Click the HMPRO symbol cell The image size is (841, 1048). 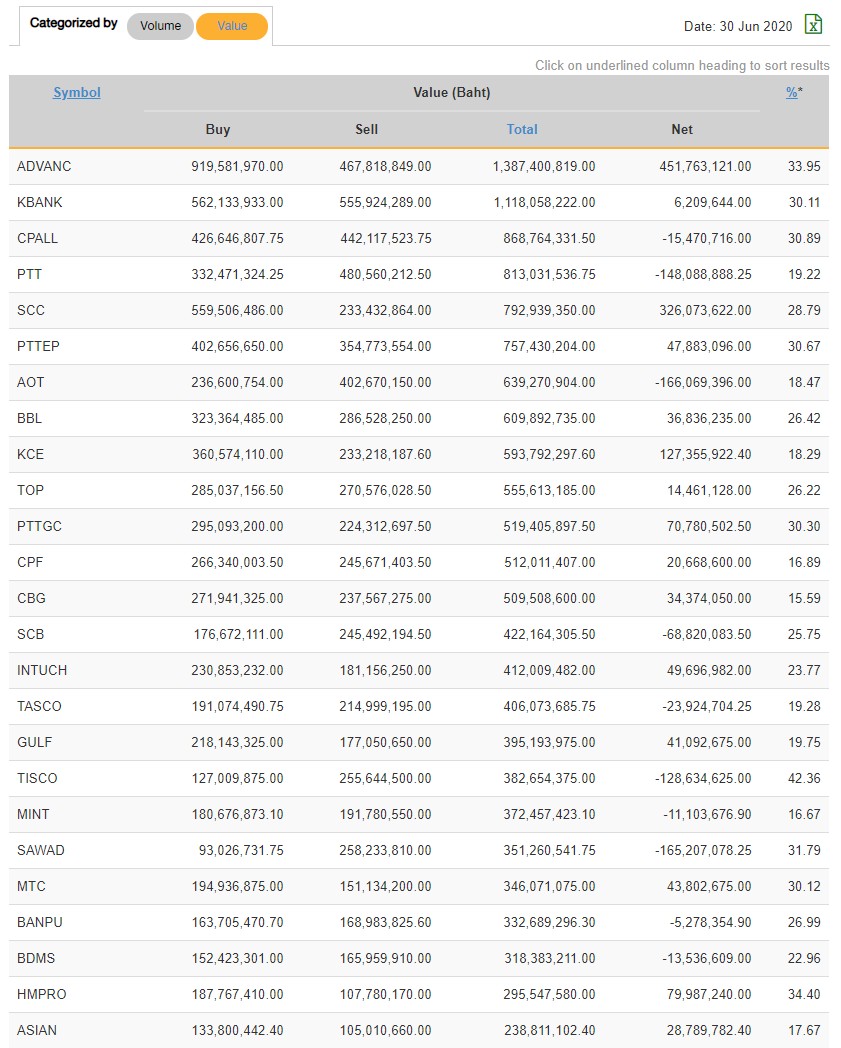coord(42,994)
